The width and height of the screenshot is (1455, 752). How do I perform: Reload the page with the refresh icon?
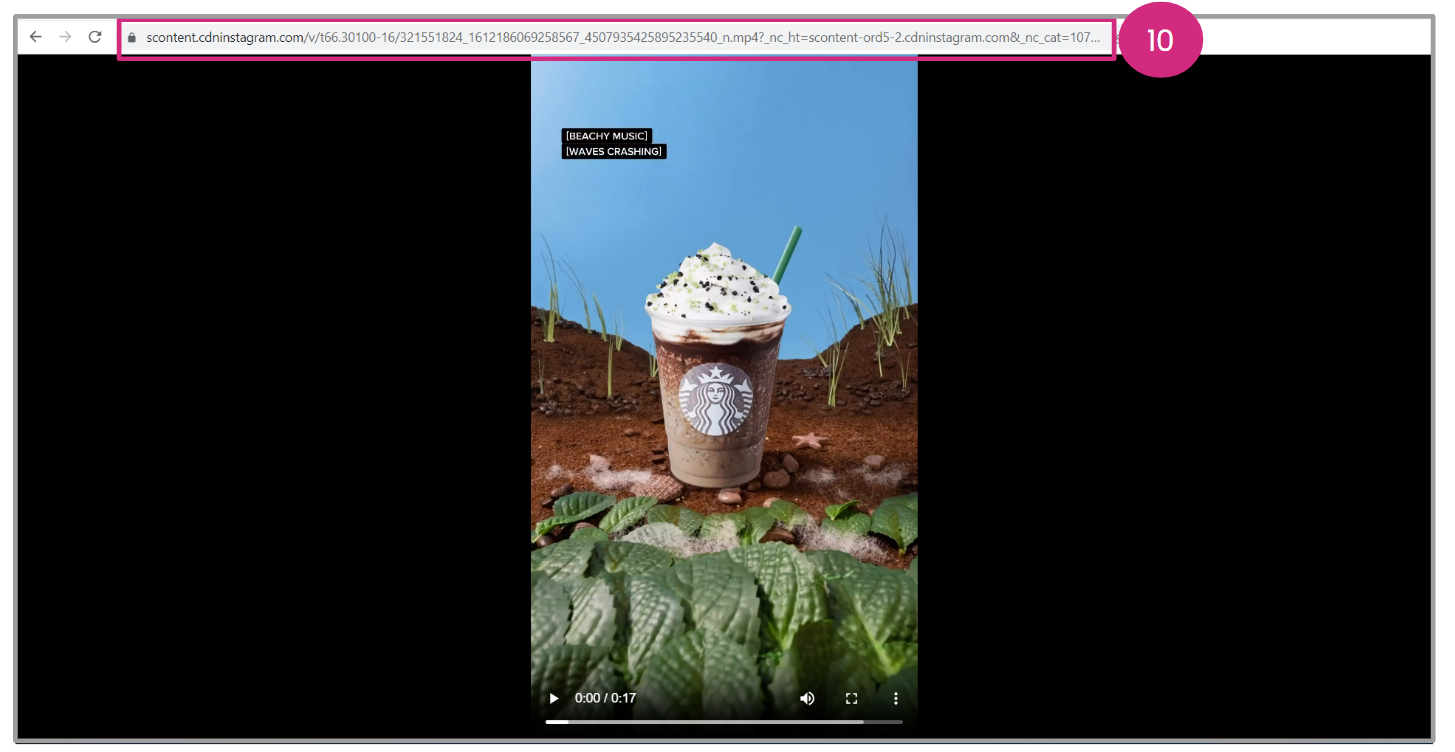coord(95,37)
